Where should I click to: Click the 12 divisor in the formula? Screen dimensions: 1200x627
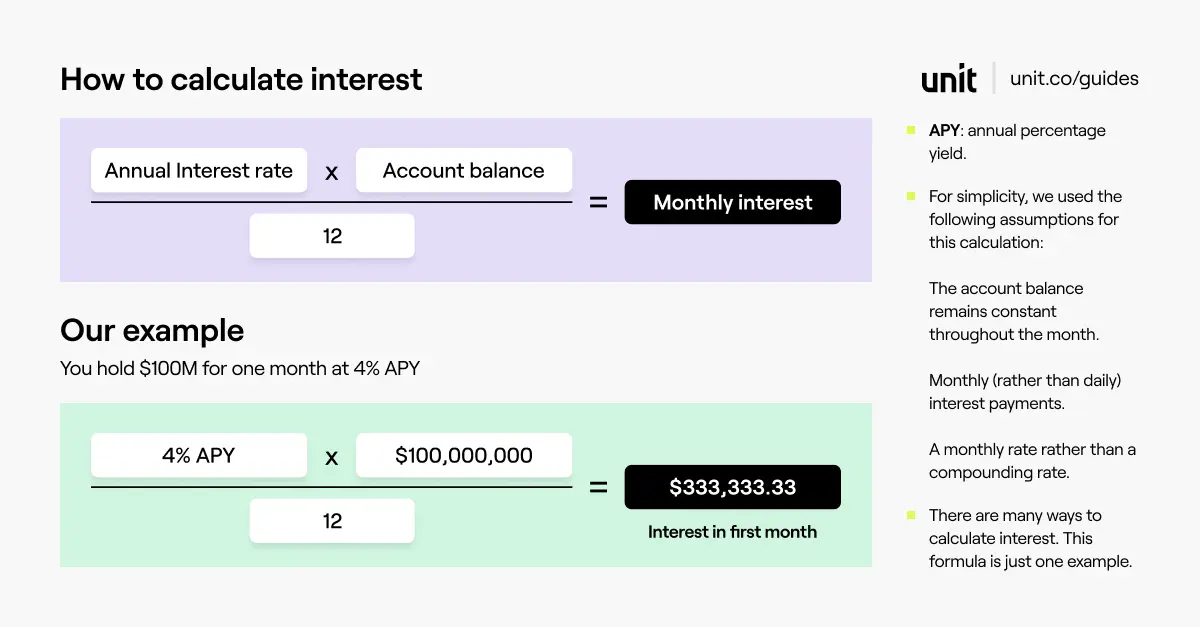[x=332, y=236]
